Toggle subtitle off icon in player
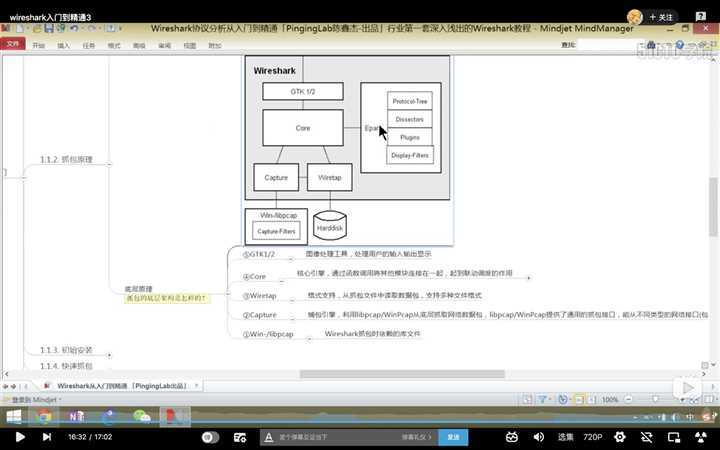Viewport: 720px width, 450px height. [647, 437]
